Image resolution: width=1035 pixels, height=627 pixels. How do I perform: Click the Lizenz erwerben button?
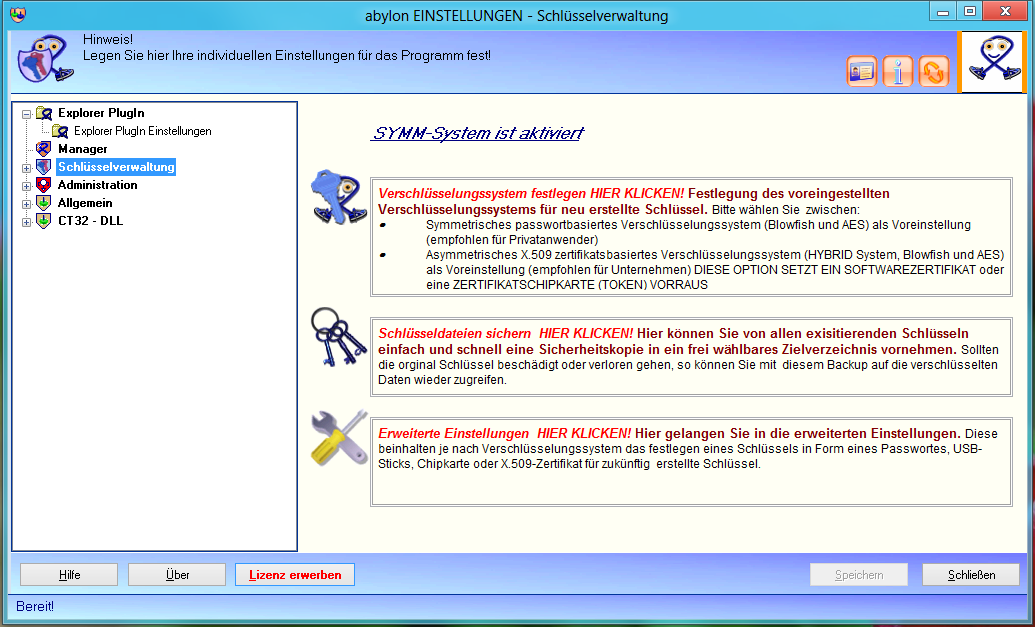coord(295,575)
